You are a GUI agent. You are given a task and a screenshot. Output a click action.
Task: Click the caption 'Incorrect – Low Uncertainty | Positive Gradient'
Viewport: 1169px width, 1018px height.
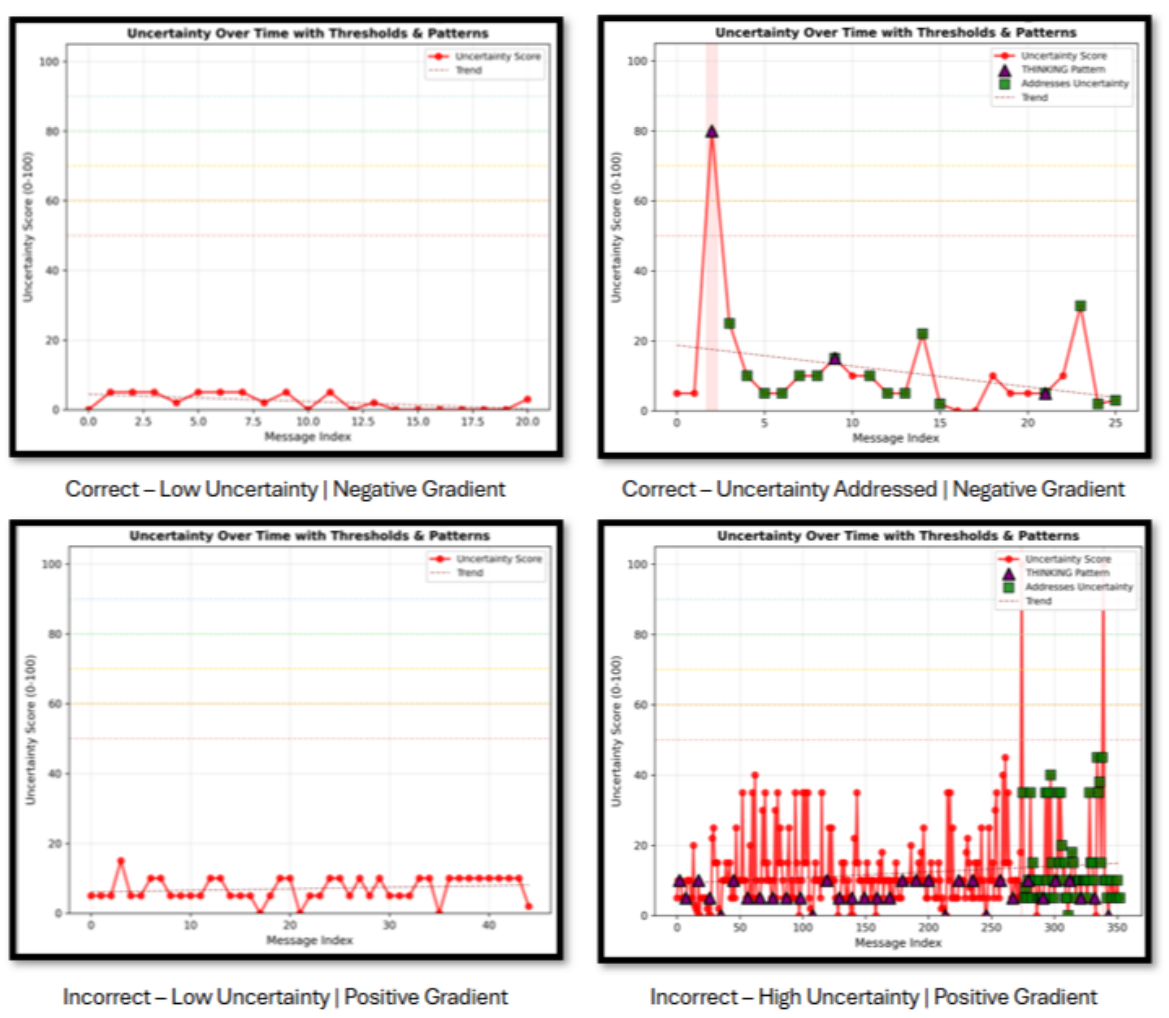[x=285, y=996]
